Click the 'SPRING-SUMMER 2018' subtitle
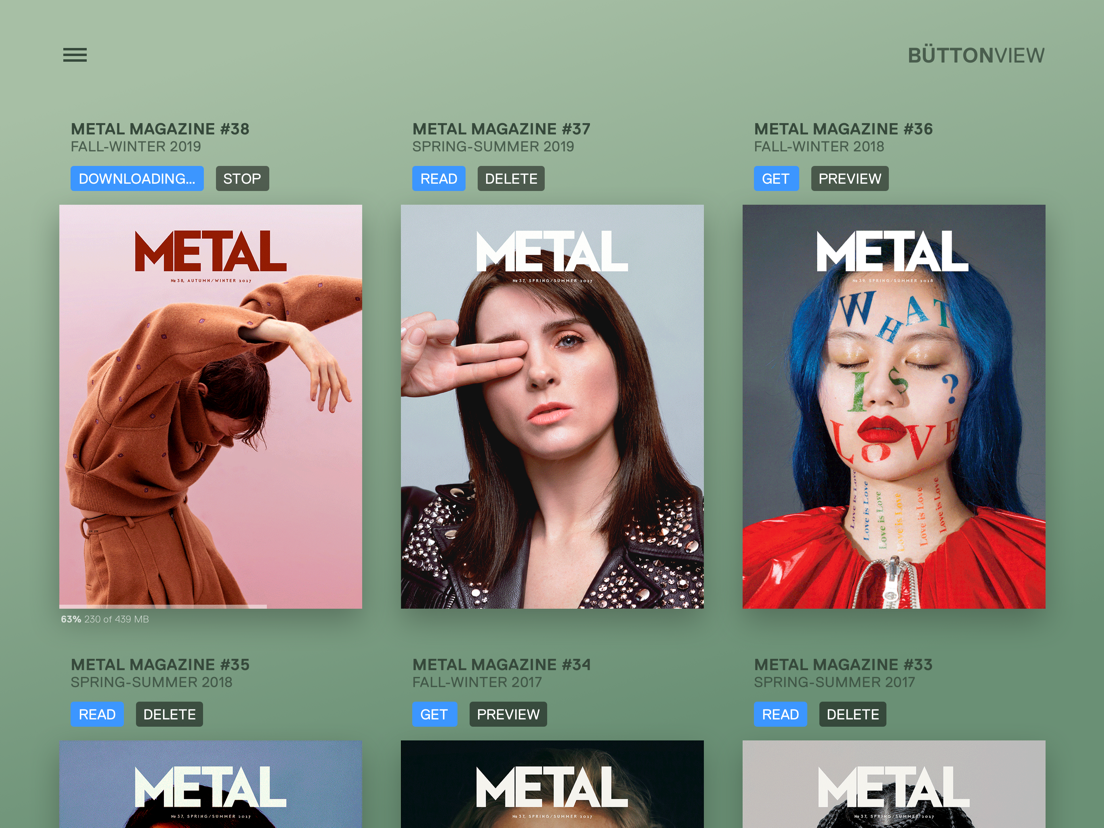The width and height of the screenshot is (1104, 828). click(x=151, y=682)
